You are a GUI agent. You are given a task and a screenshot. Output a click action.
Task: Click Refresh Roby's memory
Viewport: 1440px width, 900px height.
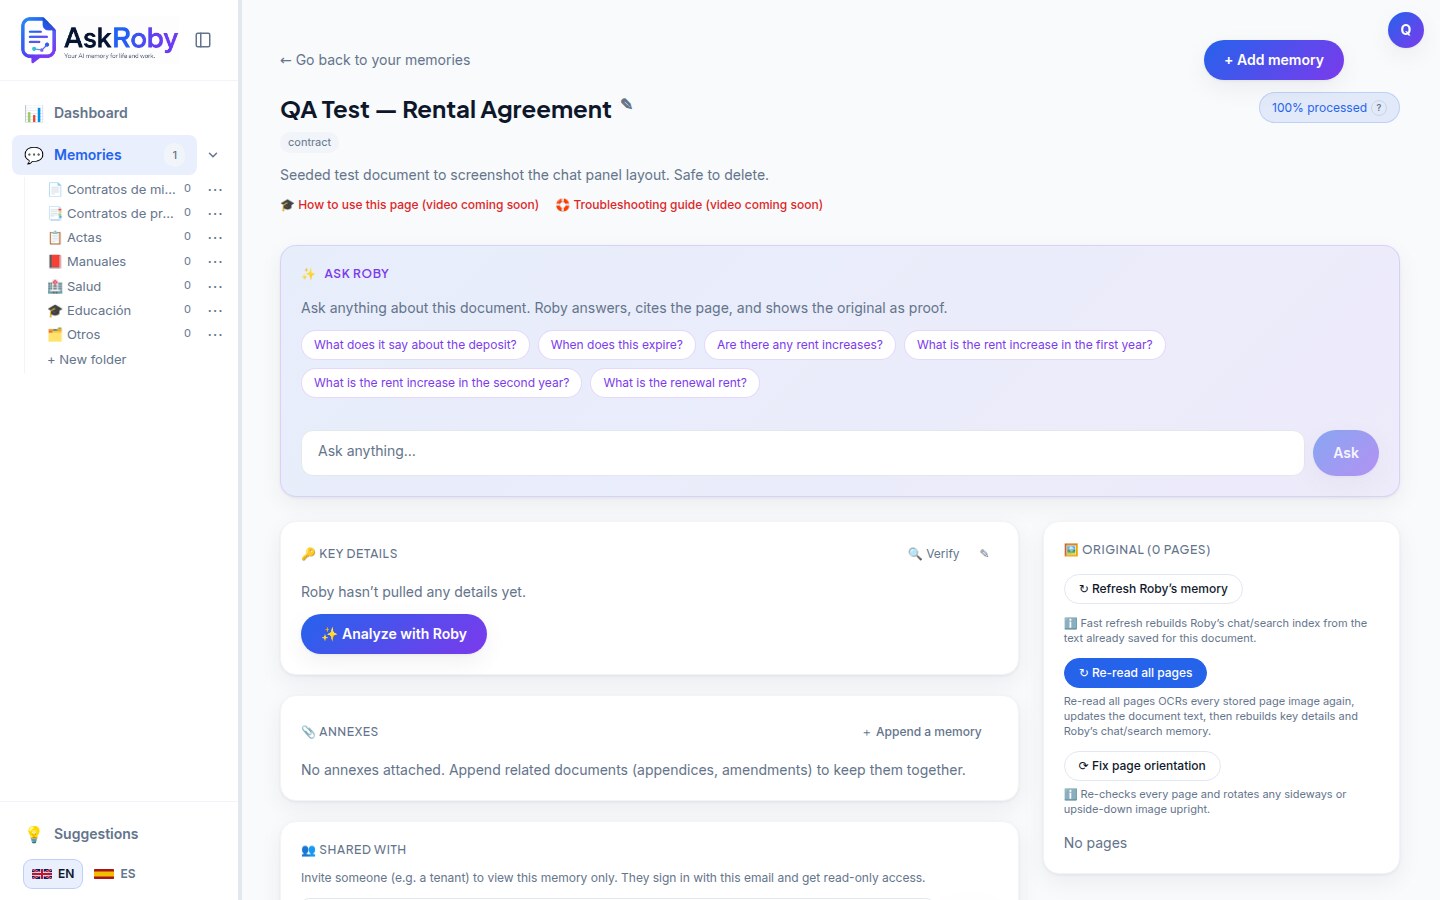pyautogui.click(x=1153, y=589)
